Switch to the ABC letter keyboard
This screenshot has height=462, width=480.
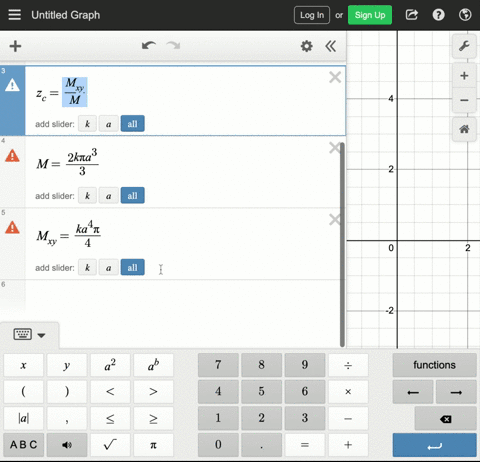pos(23,445)
